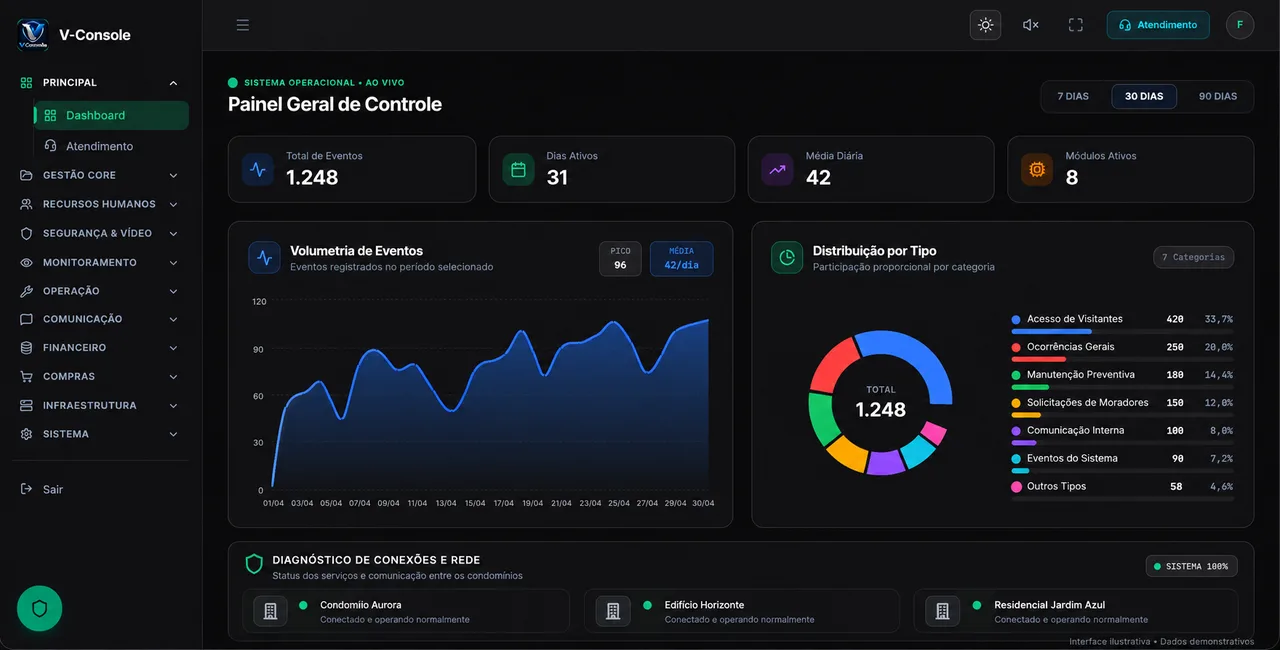
Task: Click the SISTEMA gear icon
Action: click(27, 435)
